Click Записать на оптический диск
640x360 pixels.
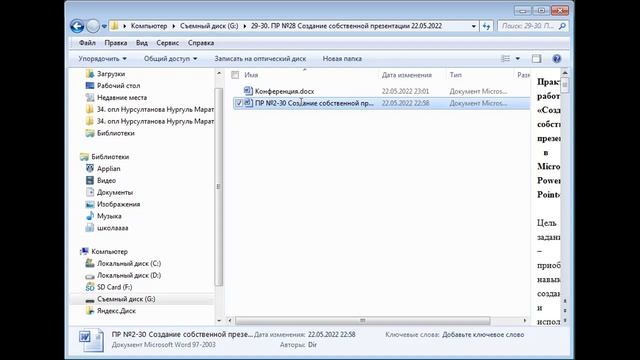pos(260,59)
